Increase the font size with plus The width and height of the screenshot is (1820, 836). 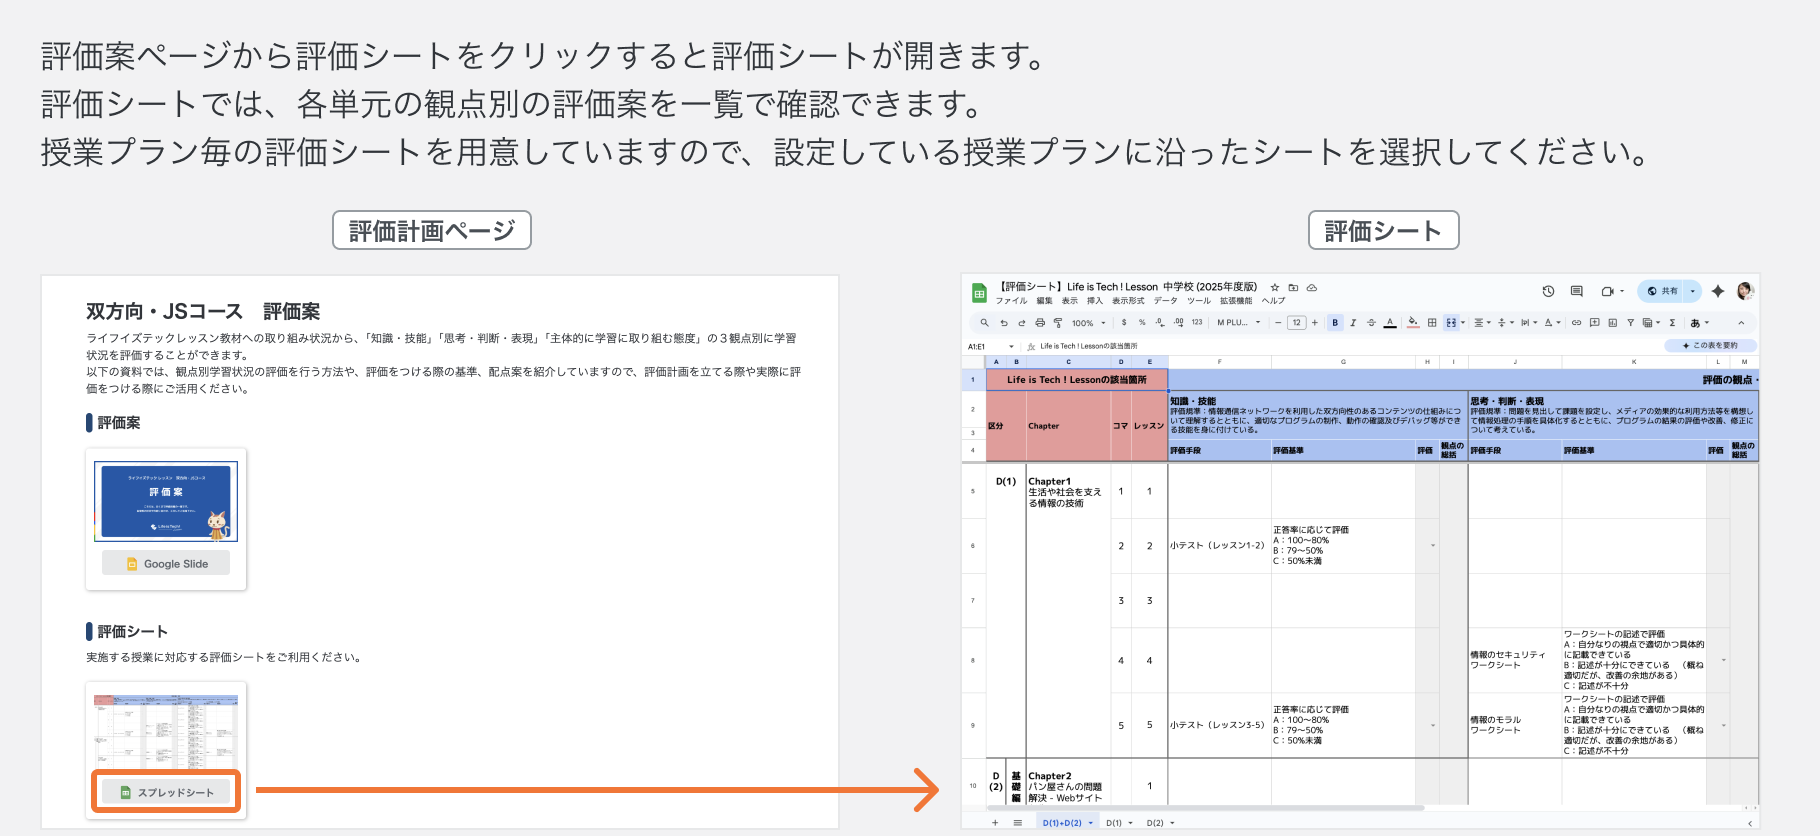click(x=1315, y=322)
